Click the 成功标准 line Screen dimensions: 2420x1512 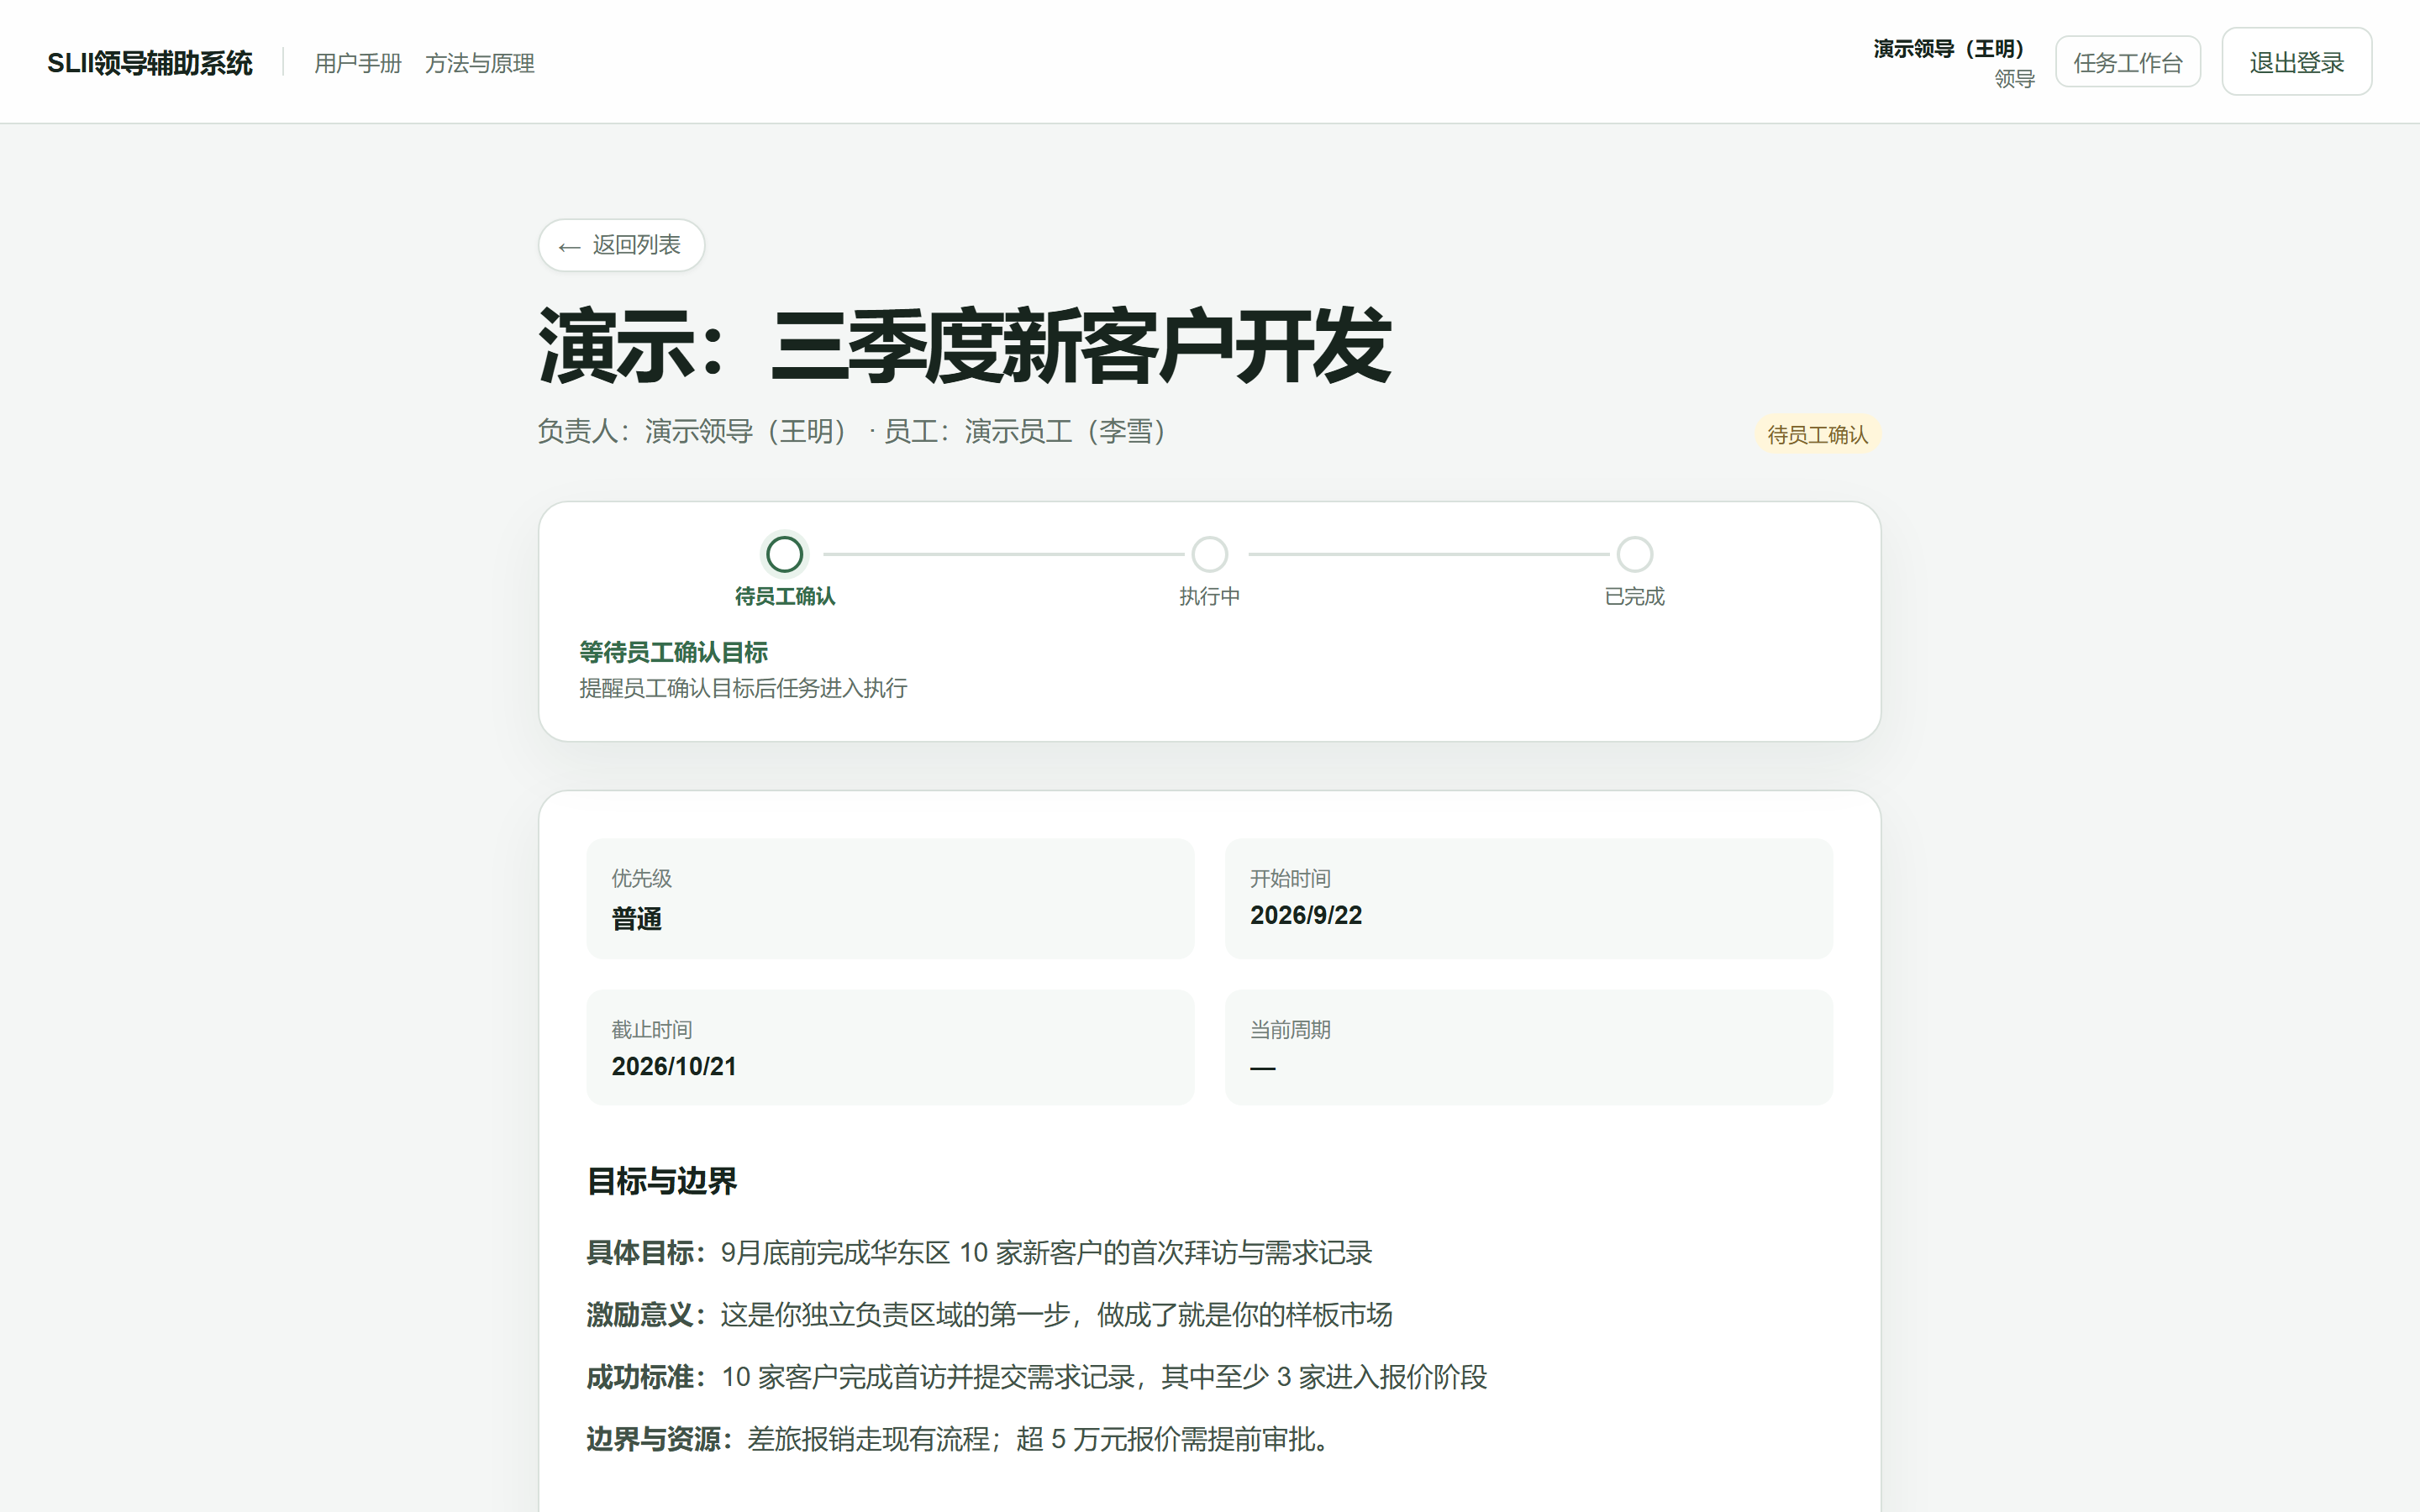coord(1036,1377)
